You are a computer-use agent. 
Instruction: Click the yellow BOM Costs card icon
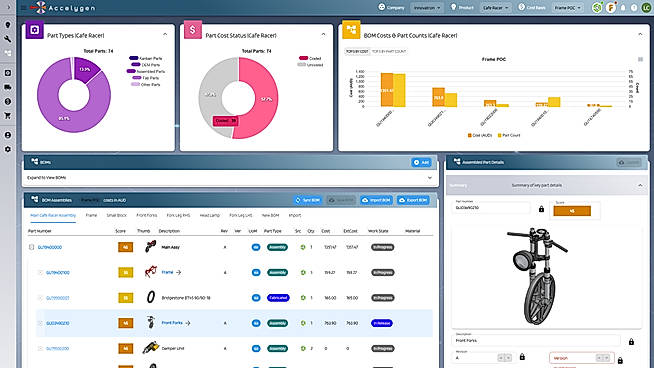click(351, 30)
